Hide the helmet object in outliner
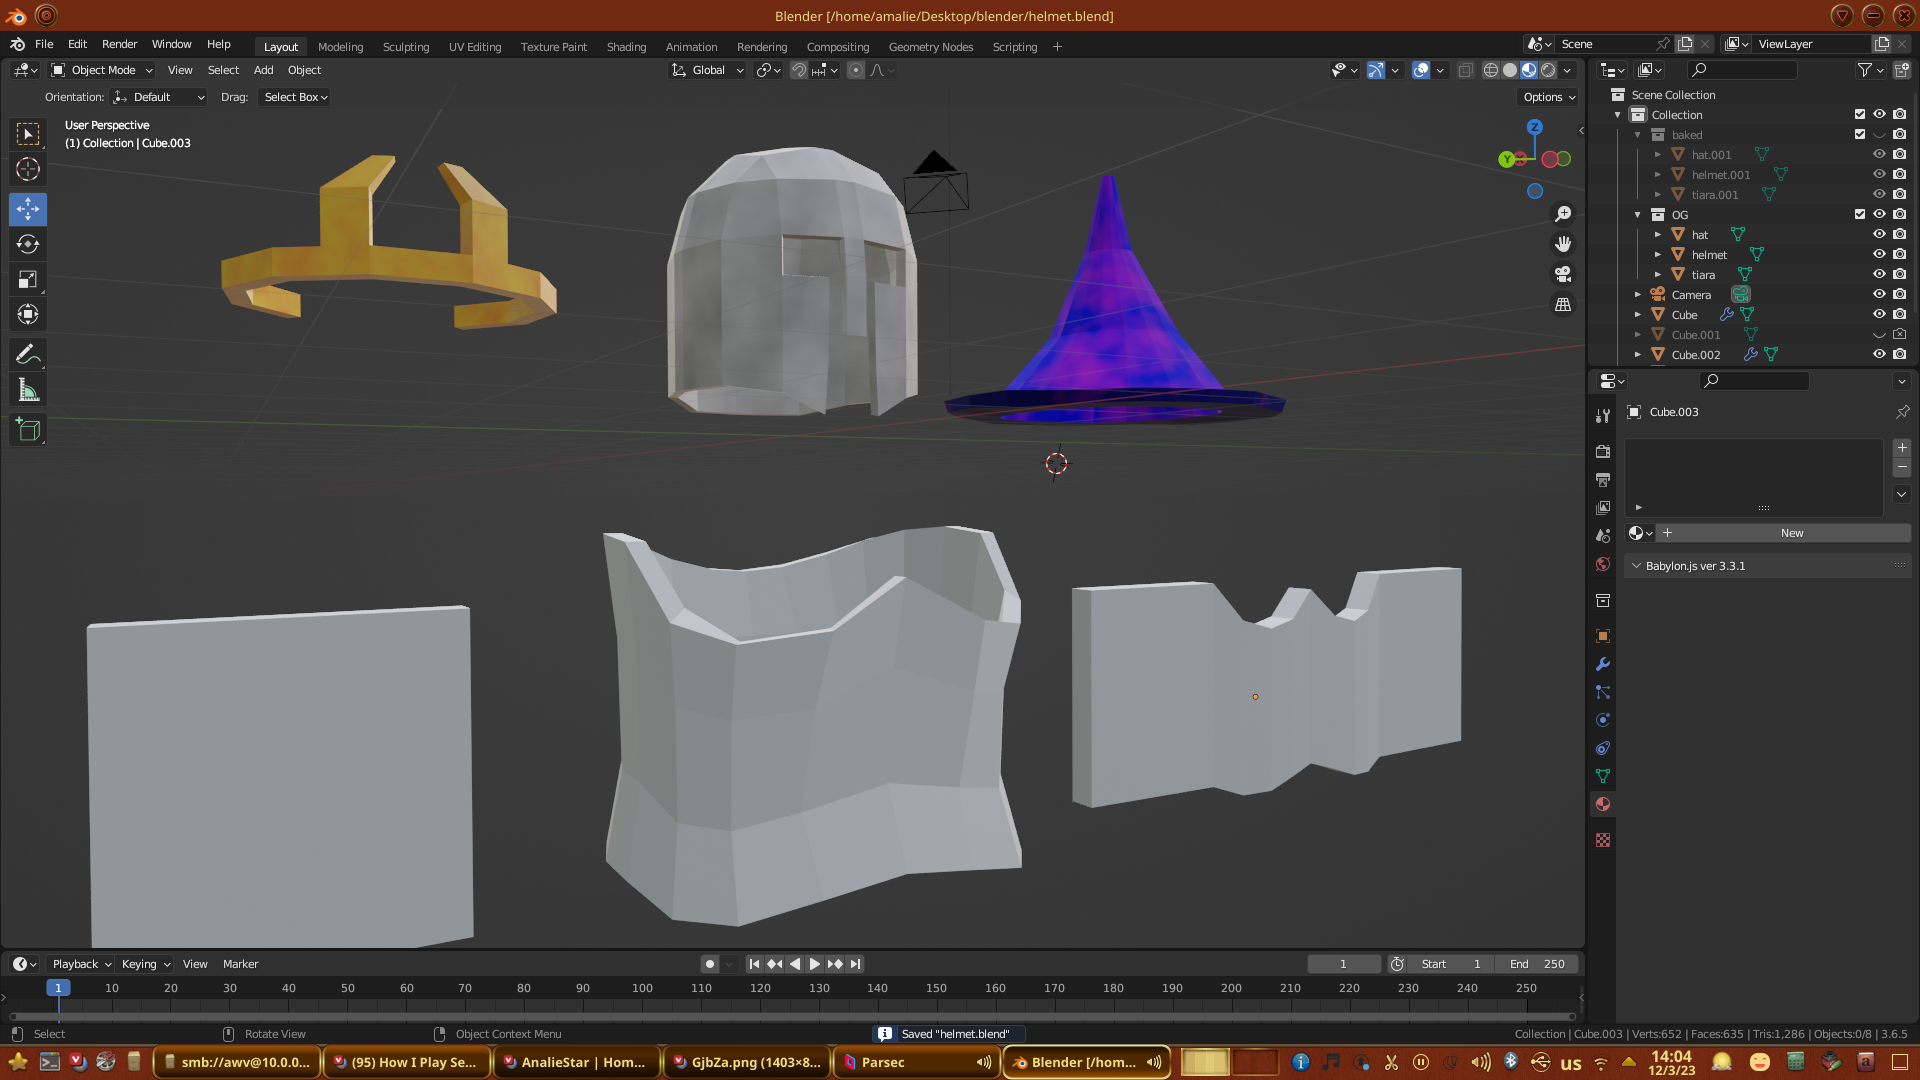This screenshot has height=1080, width=1920. point(1879,254)
